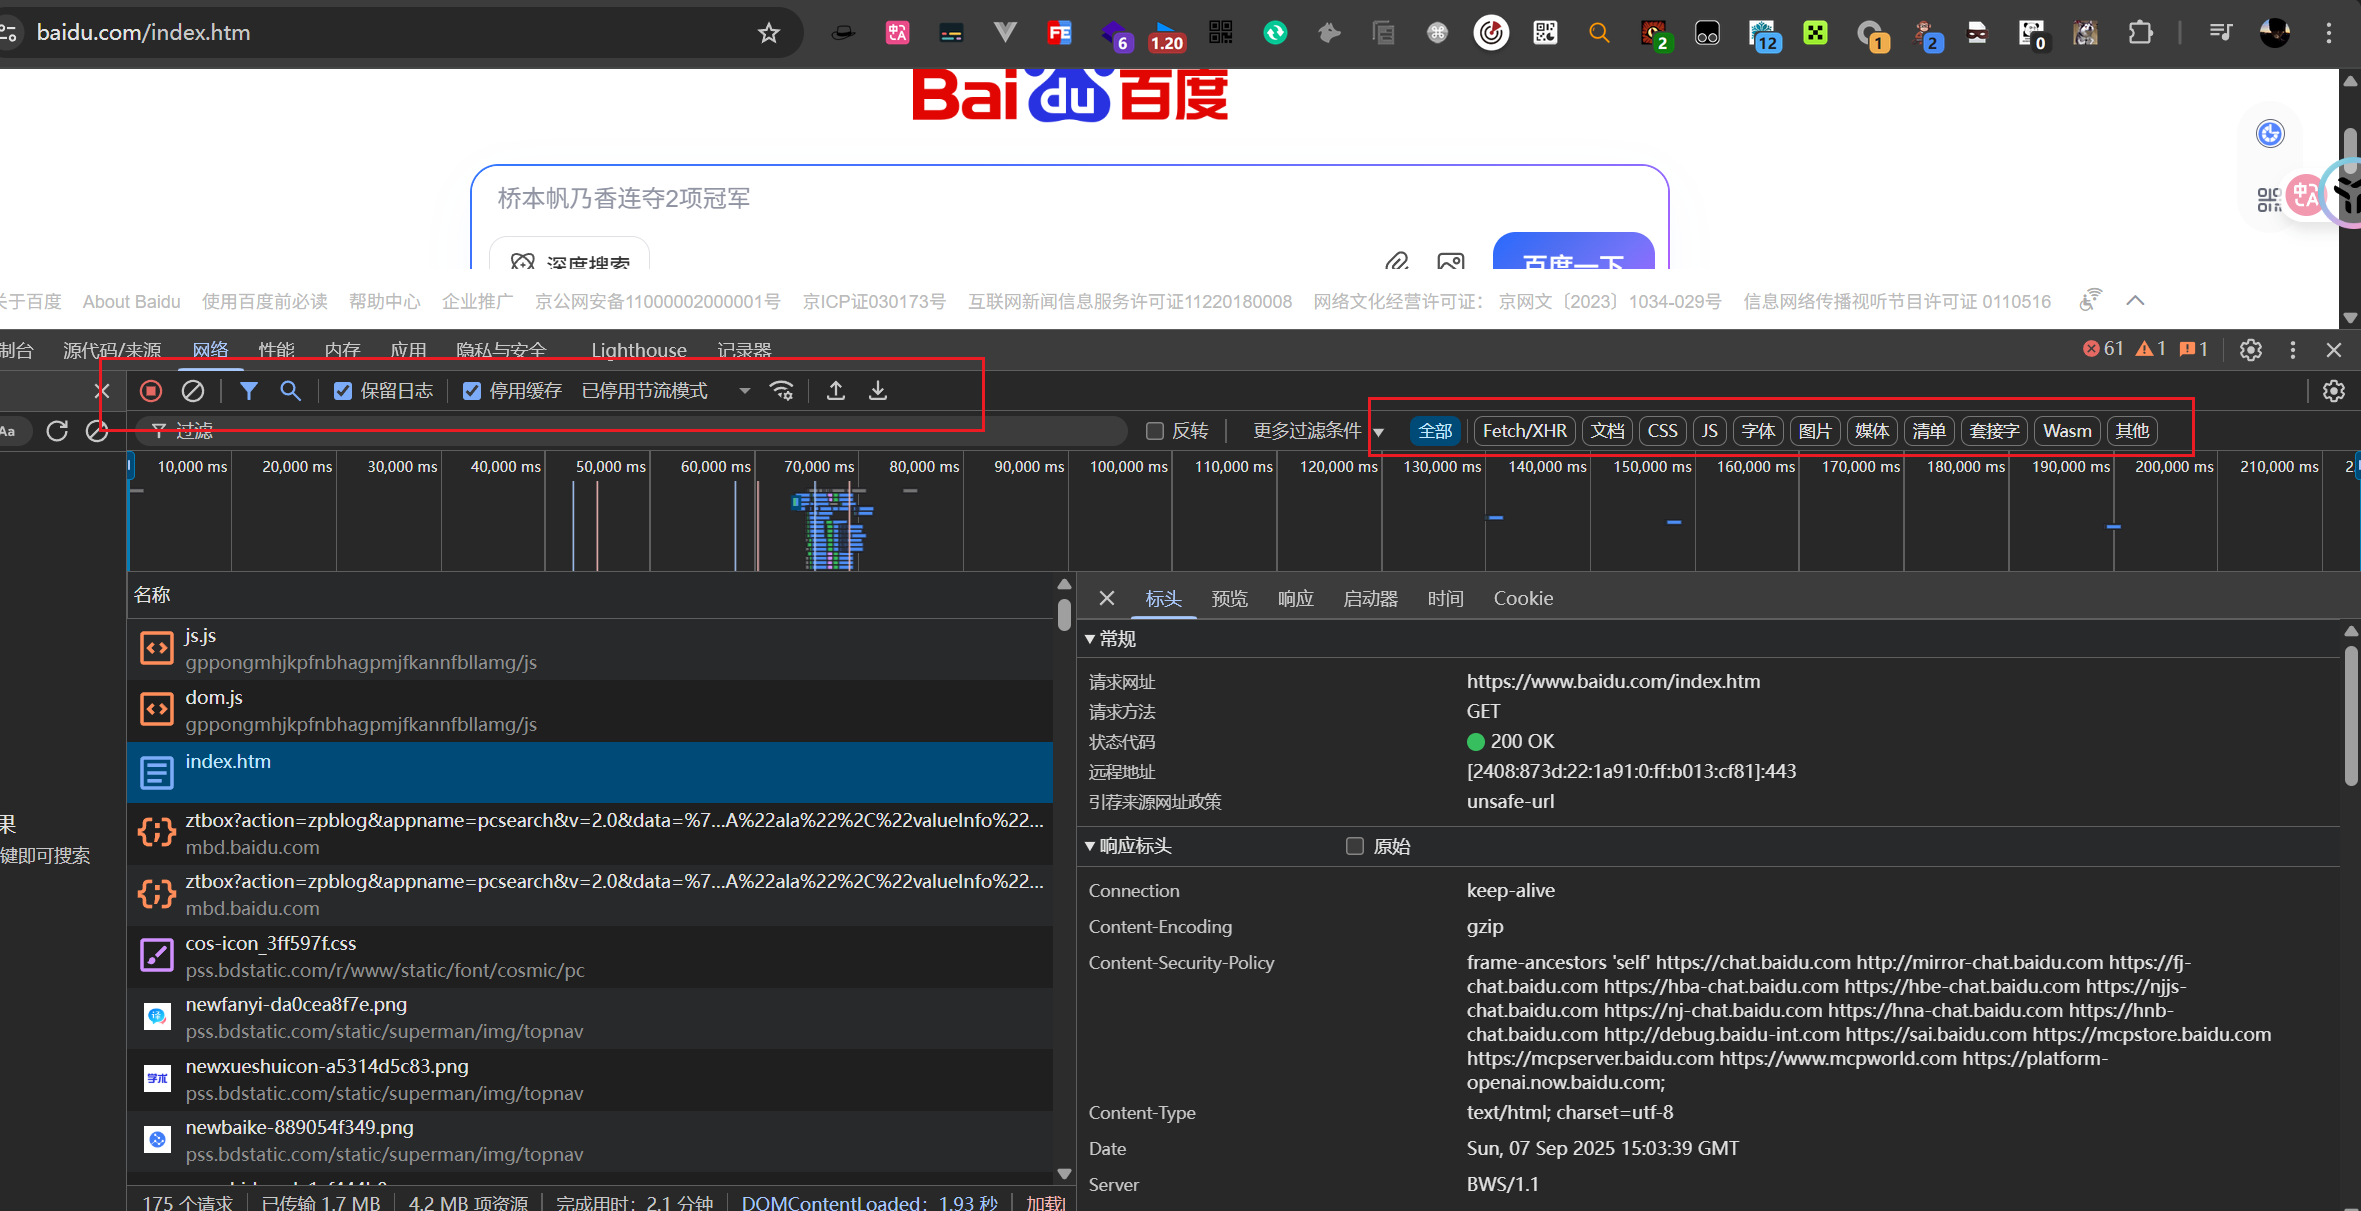The height and width of the screenshot is (1211, 2361).
Task: Stop recording network log
Action: pos(151,391)
